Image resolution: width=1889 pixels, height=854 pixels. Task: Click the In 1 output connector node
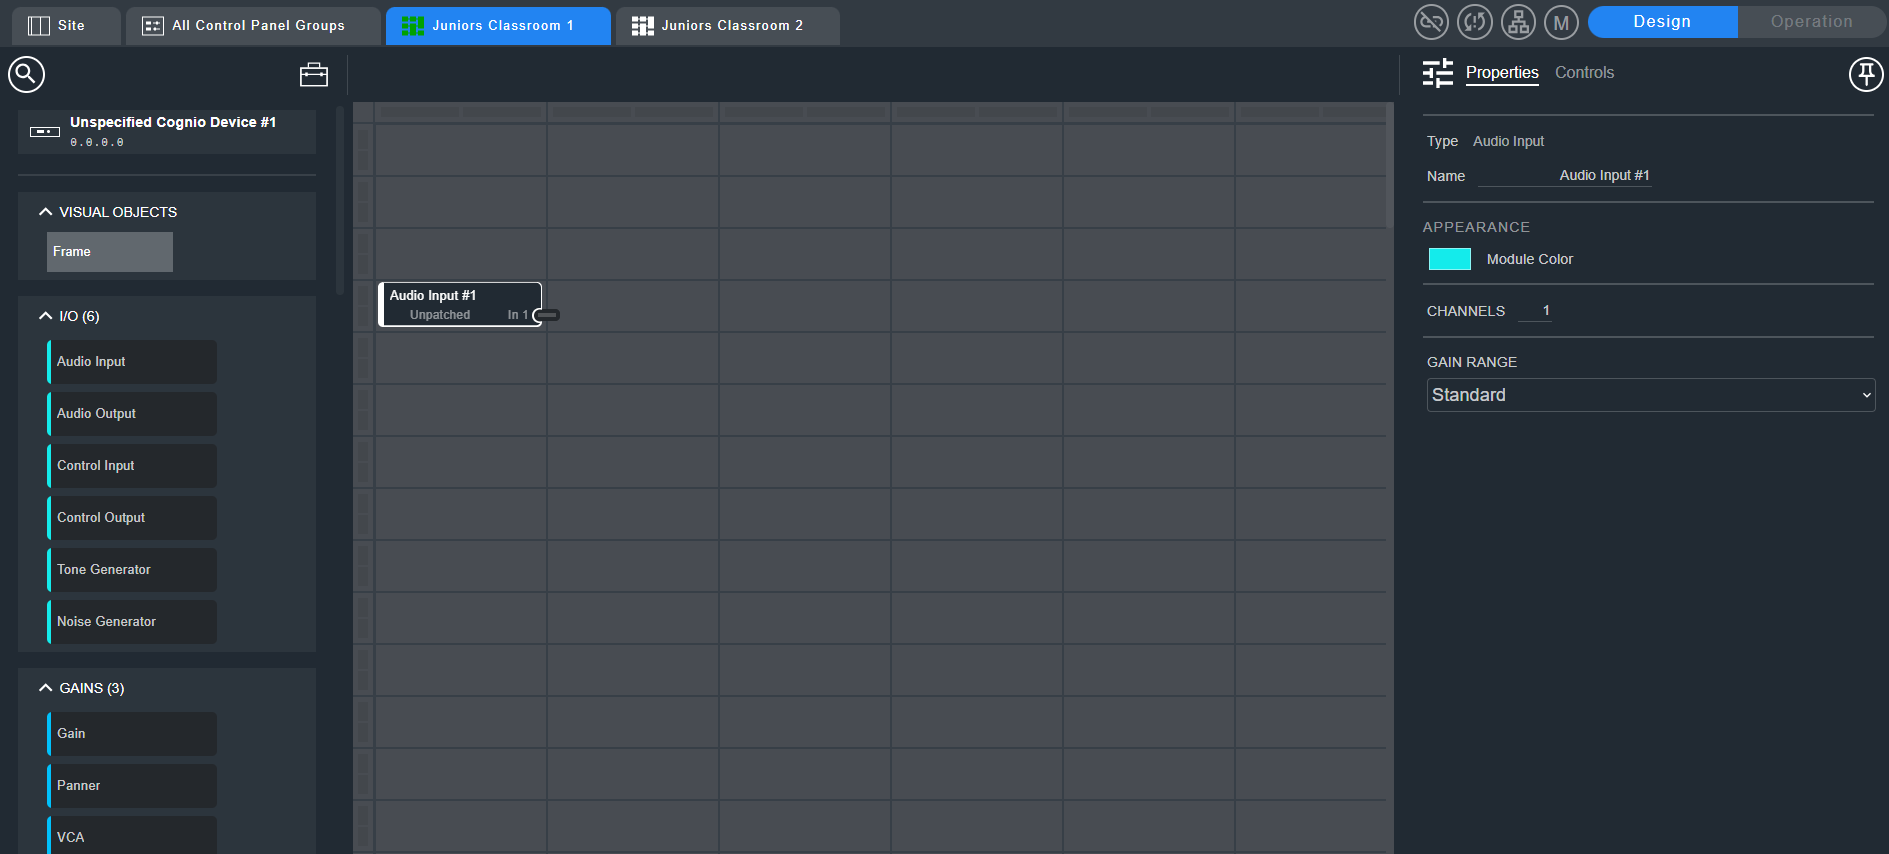click(x=546, y=315)
